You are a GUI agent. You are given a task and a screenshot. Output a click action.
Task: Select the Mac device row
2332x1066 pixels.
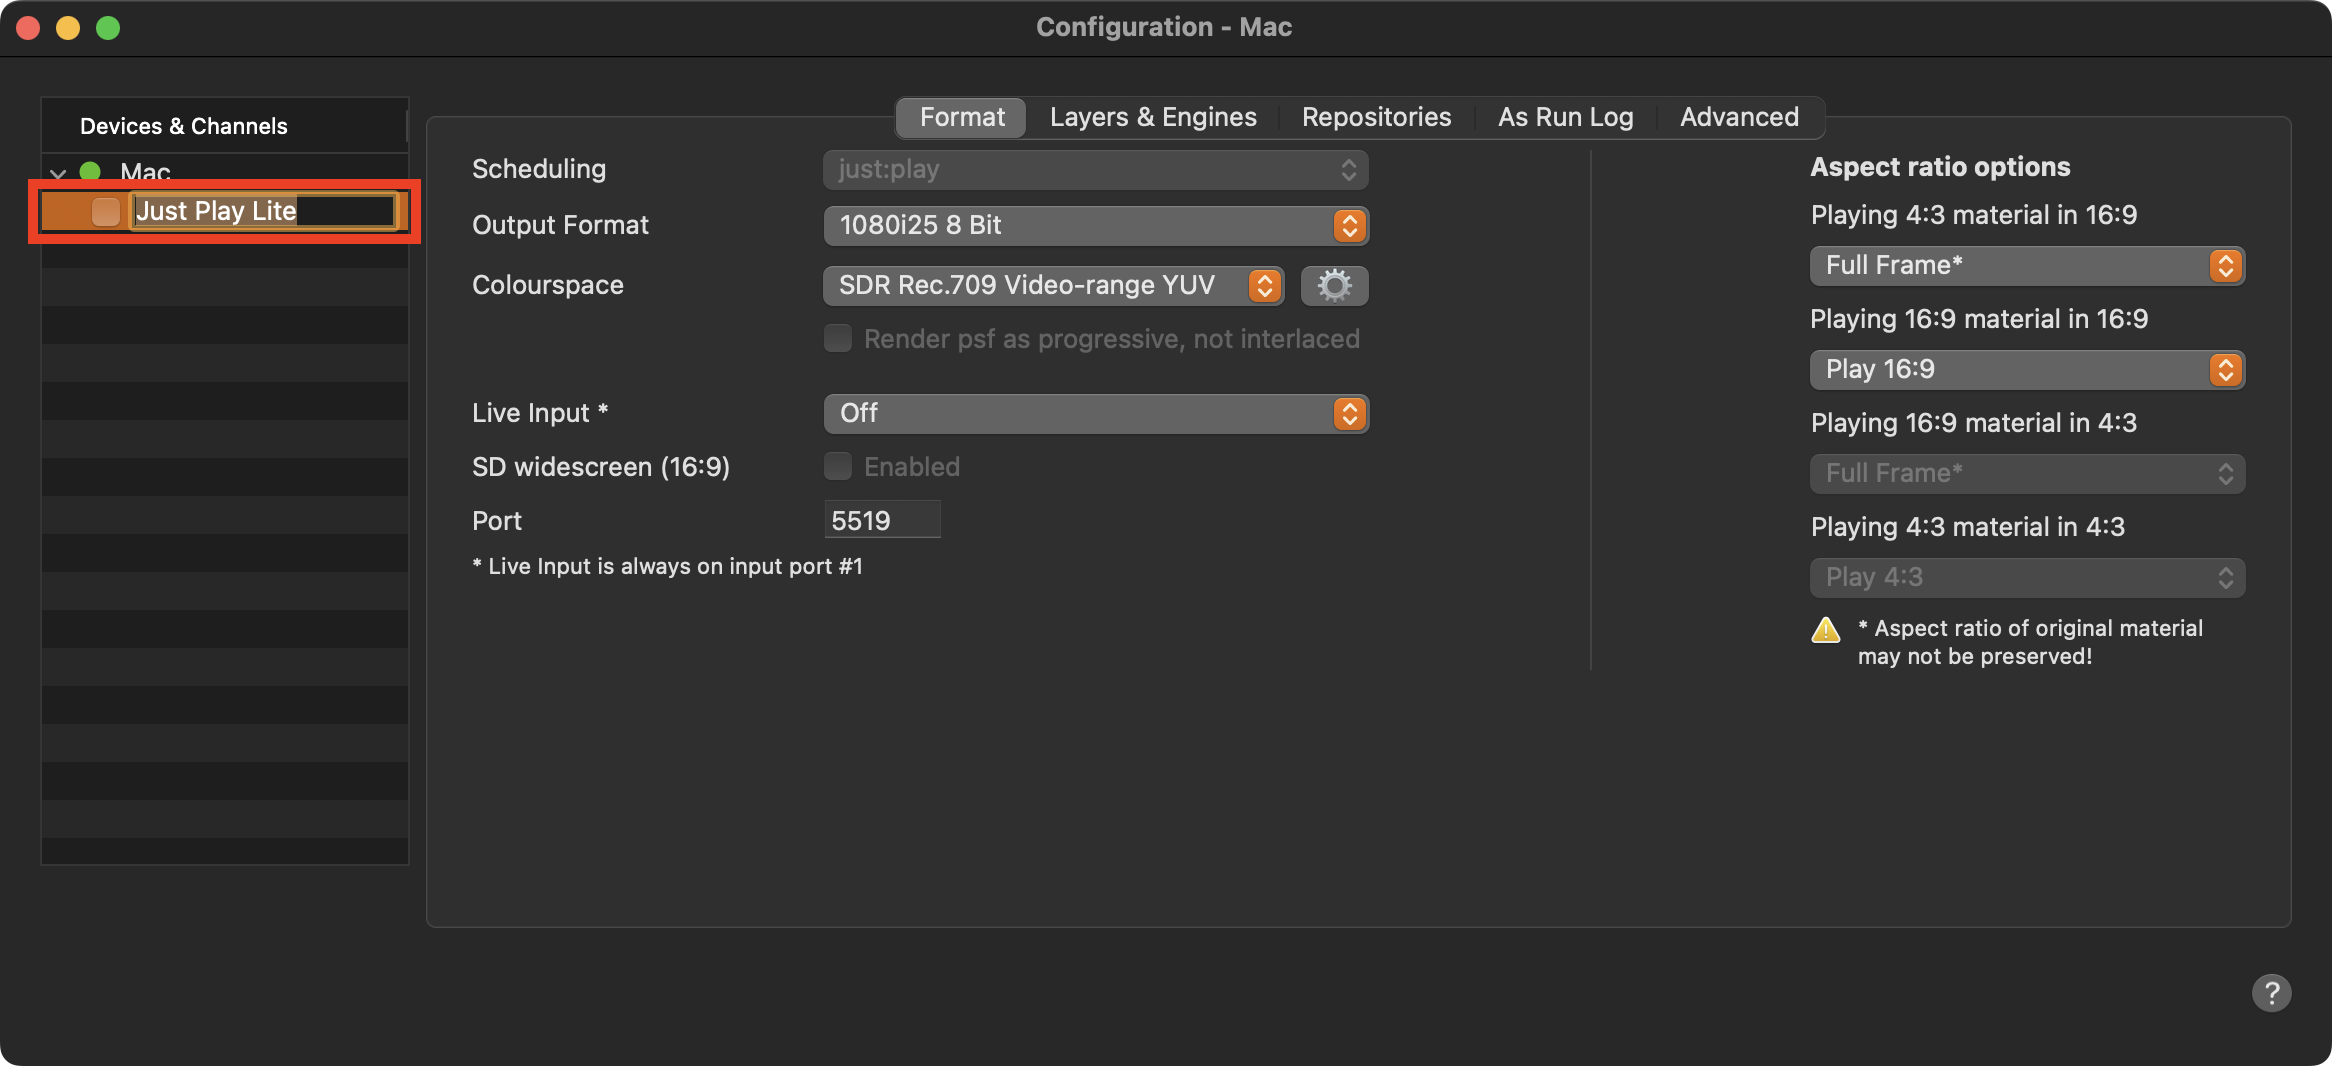click(x=225, y=172)
